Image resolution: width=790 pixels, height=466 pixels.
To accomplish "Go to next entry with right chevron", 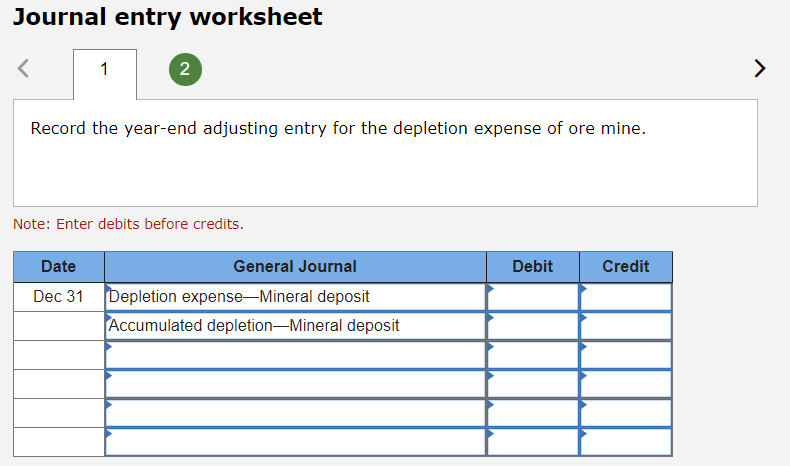I will click(x=760, y=68).
